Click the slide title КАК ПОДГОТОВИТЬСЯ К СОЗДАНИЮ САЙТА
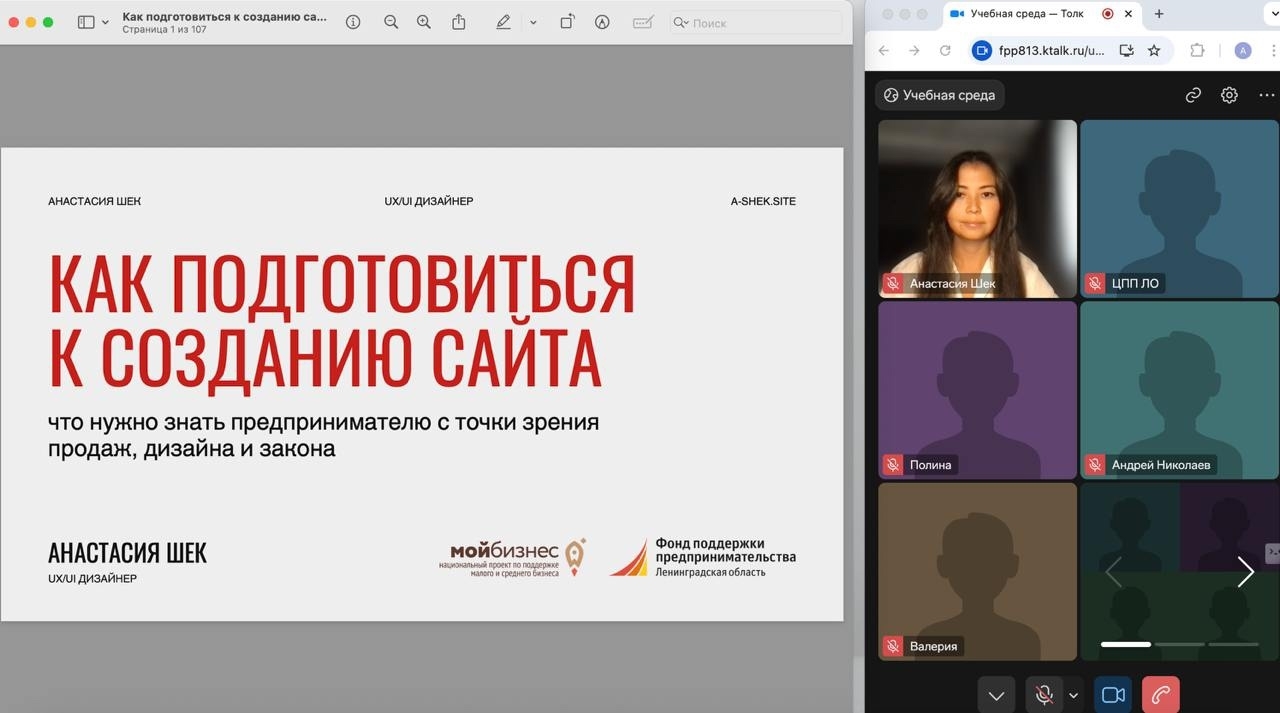Image resolution: width=1280 pixels, height=713 pixels. pyautogui.click(x=342, y=321)
